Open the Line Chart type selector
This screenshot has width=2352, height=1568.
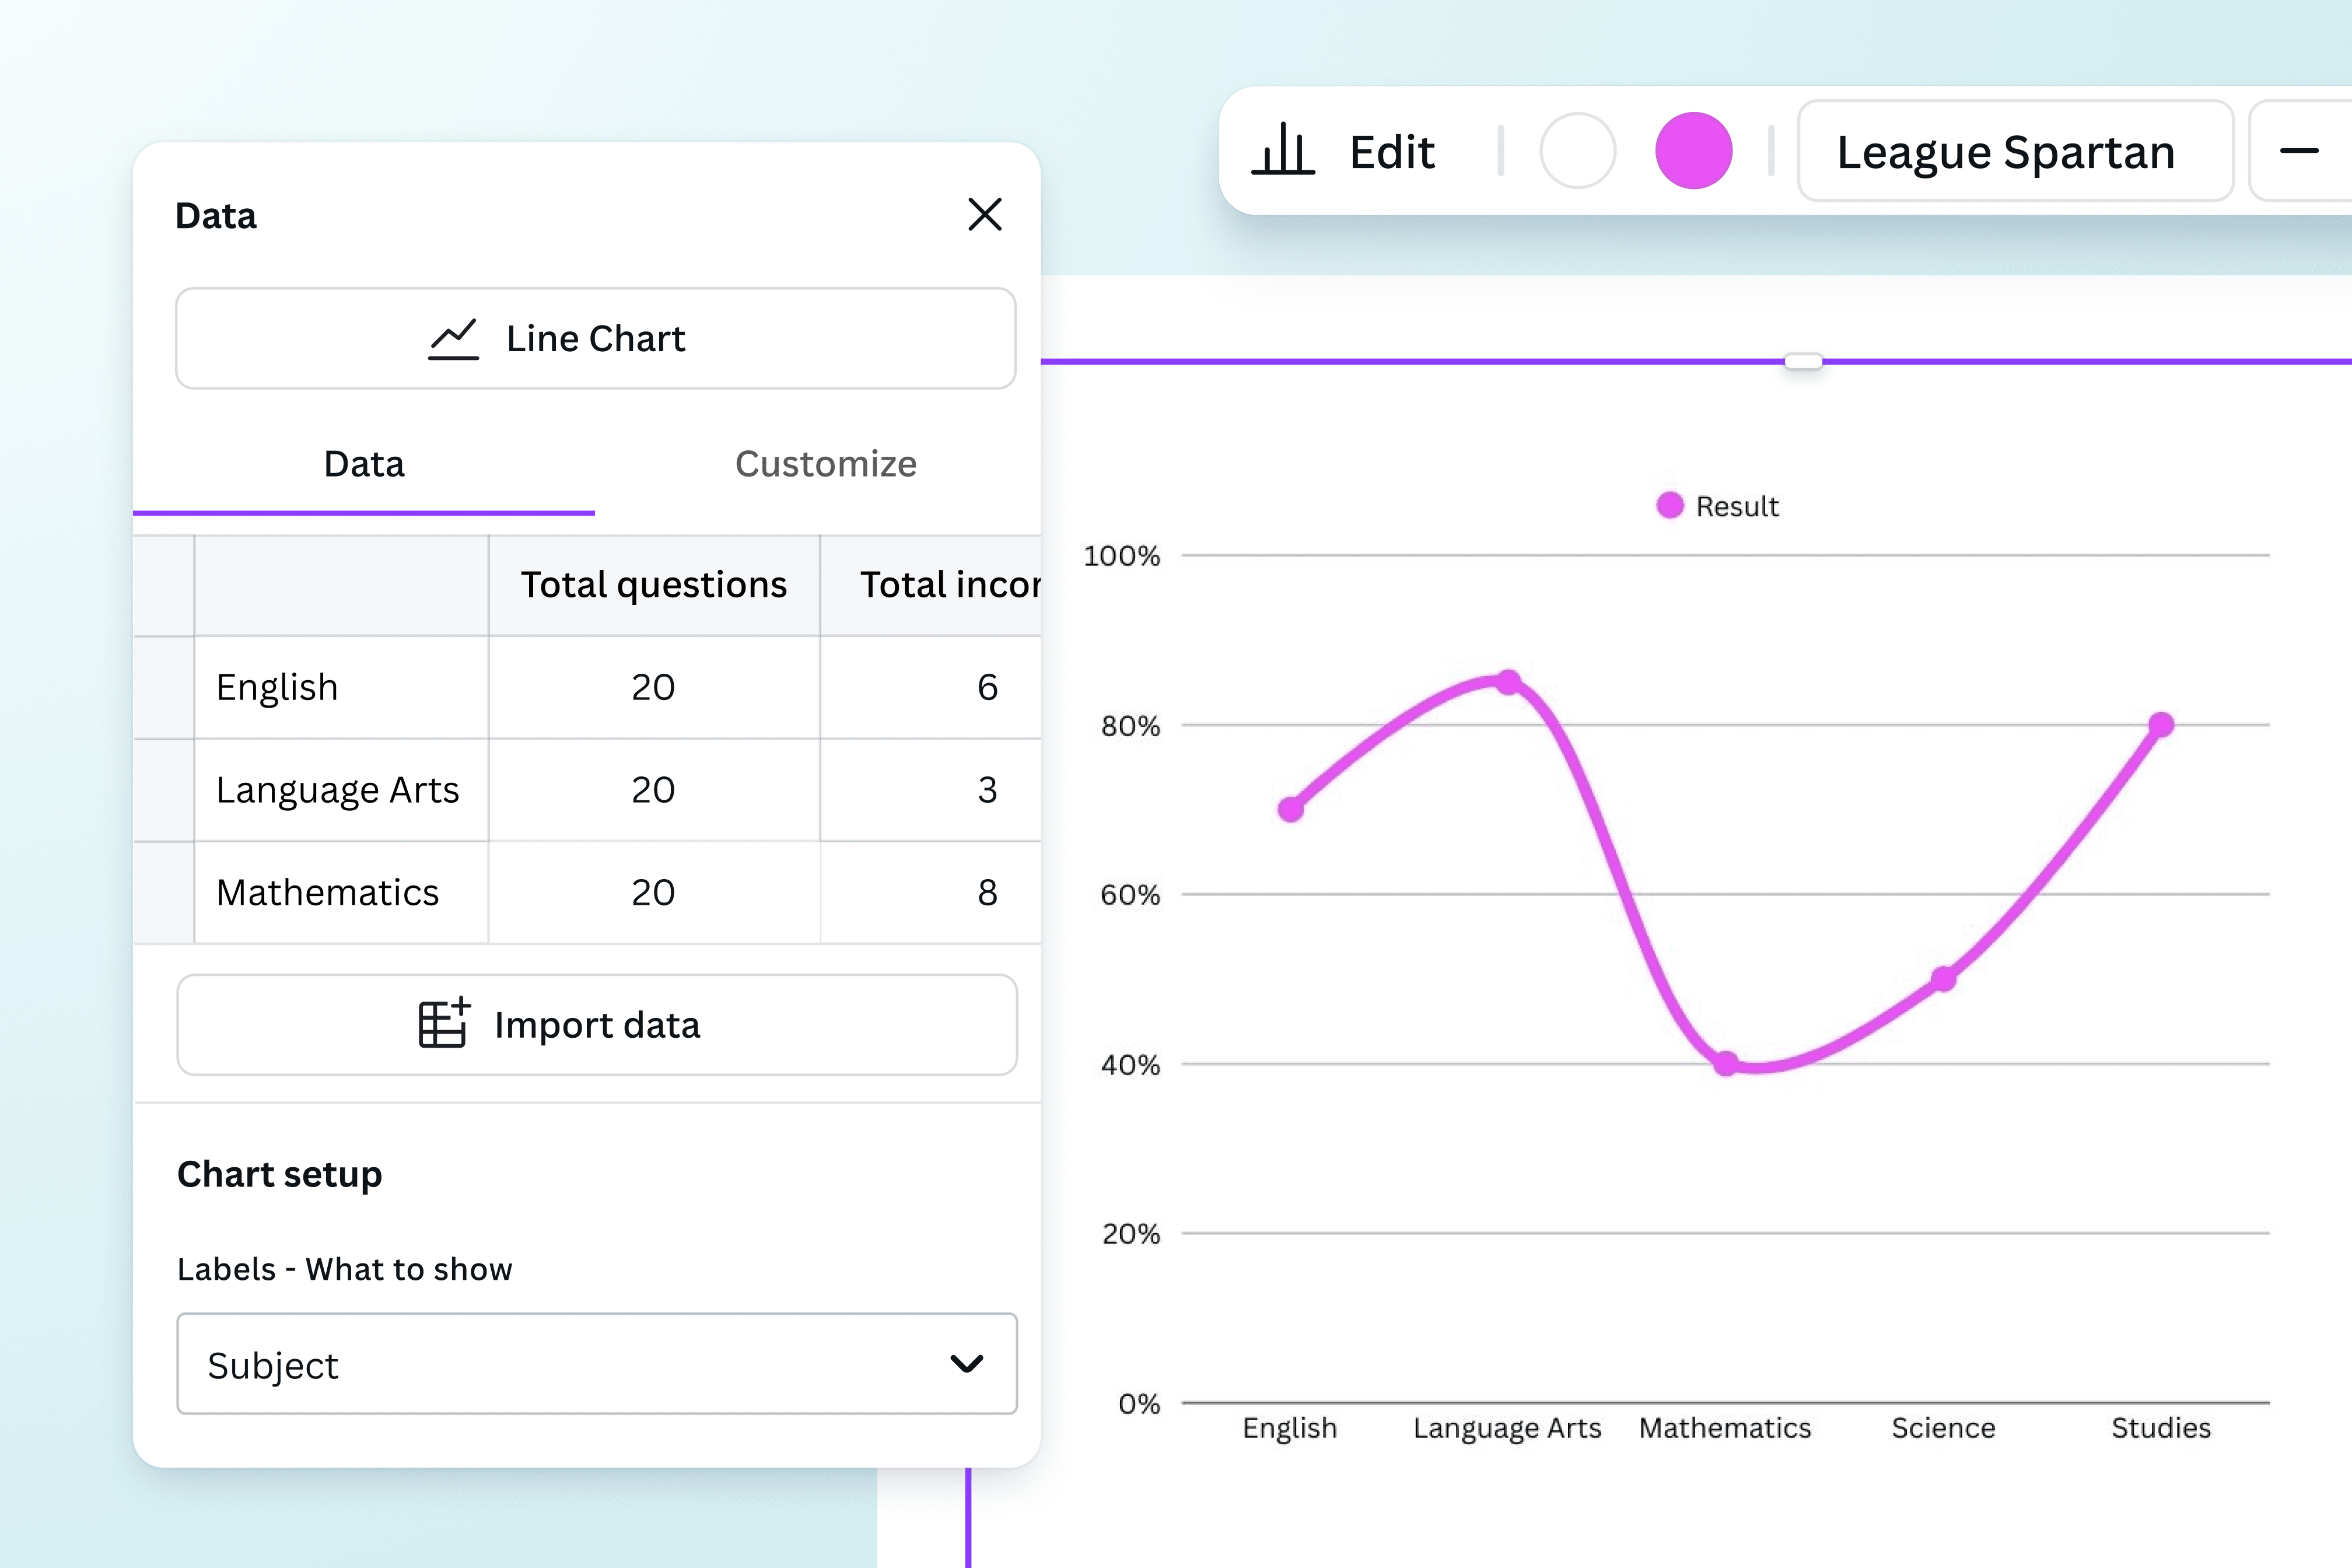596,339
